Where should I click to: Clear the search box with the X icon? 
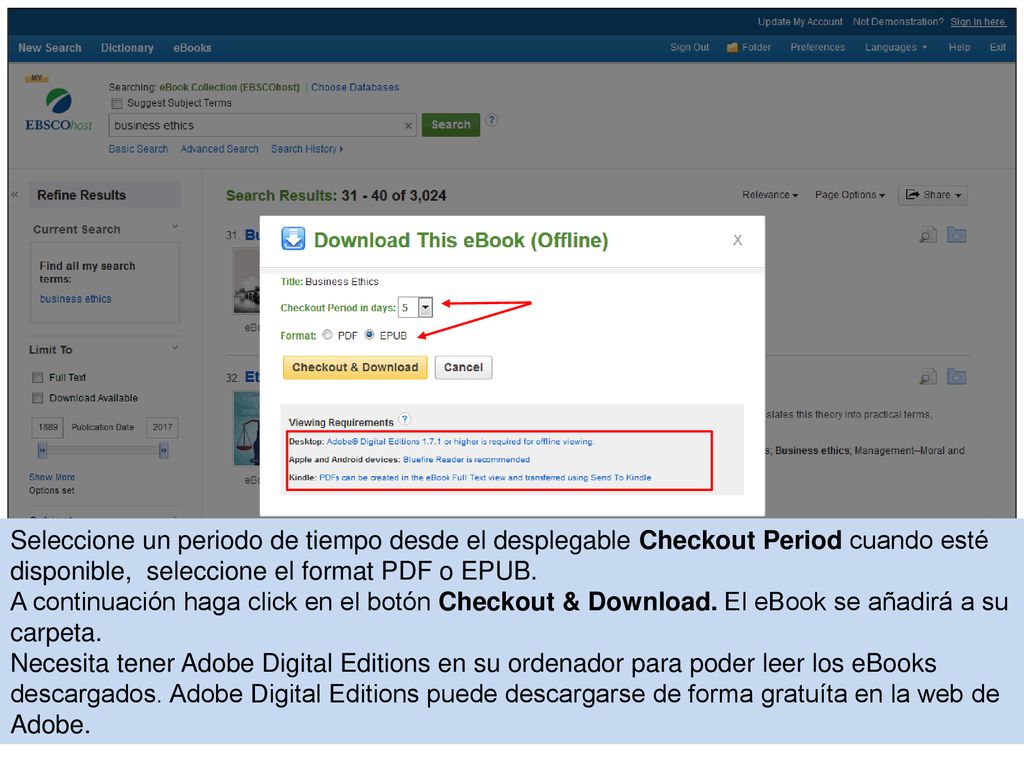coord(408,126)
